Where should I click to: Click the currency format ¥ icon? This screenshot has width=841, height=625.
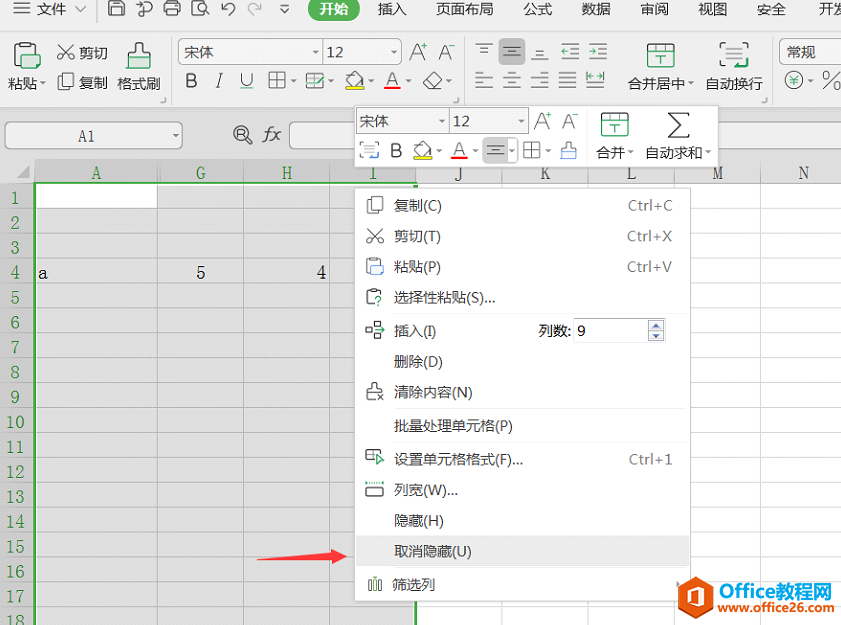[x=794, y=81]
